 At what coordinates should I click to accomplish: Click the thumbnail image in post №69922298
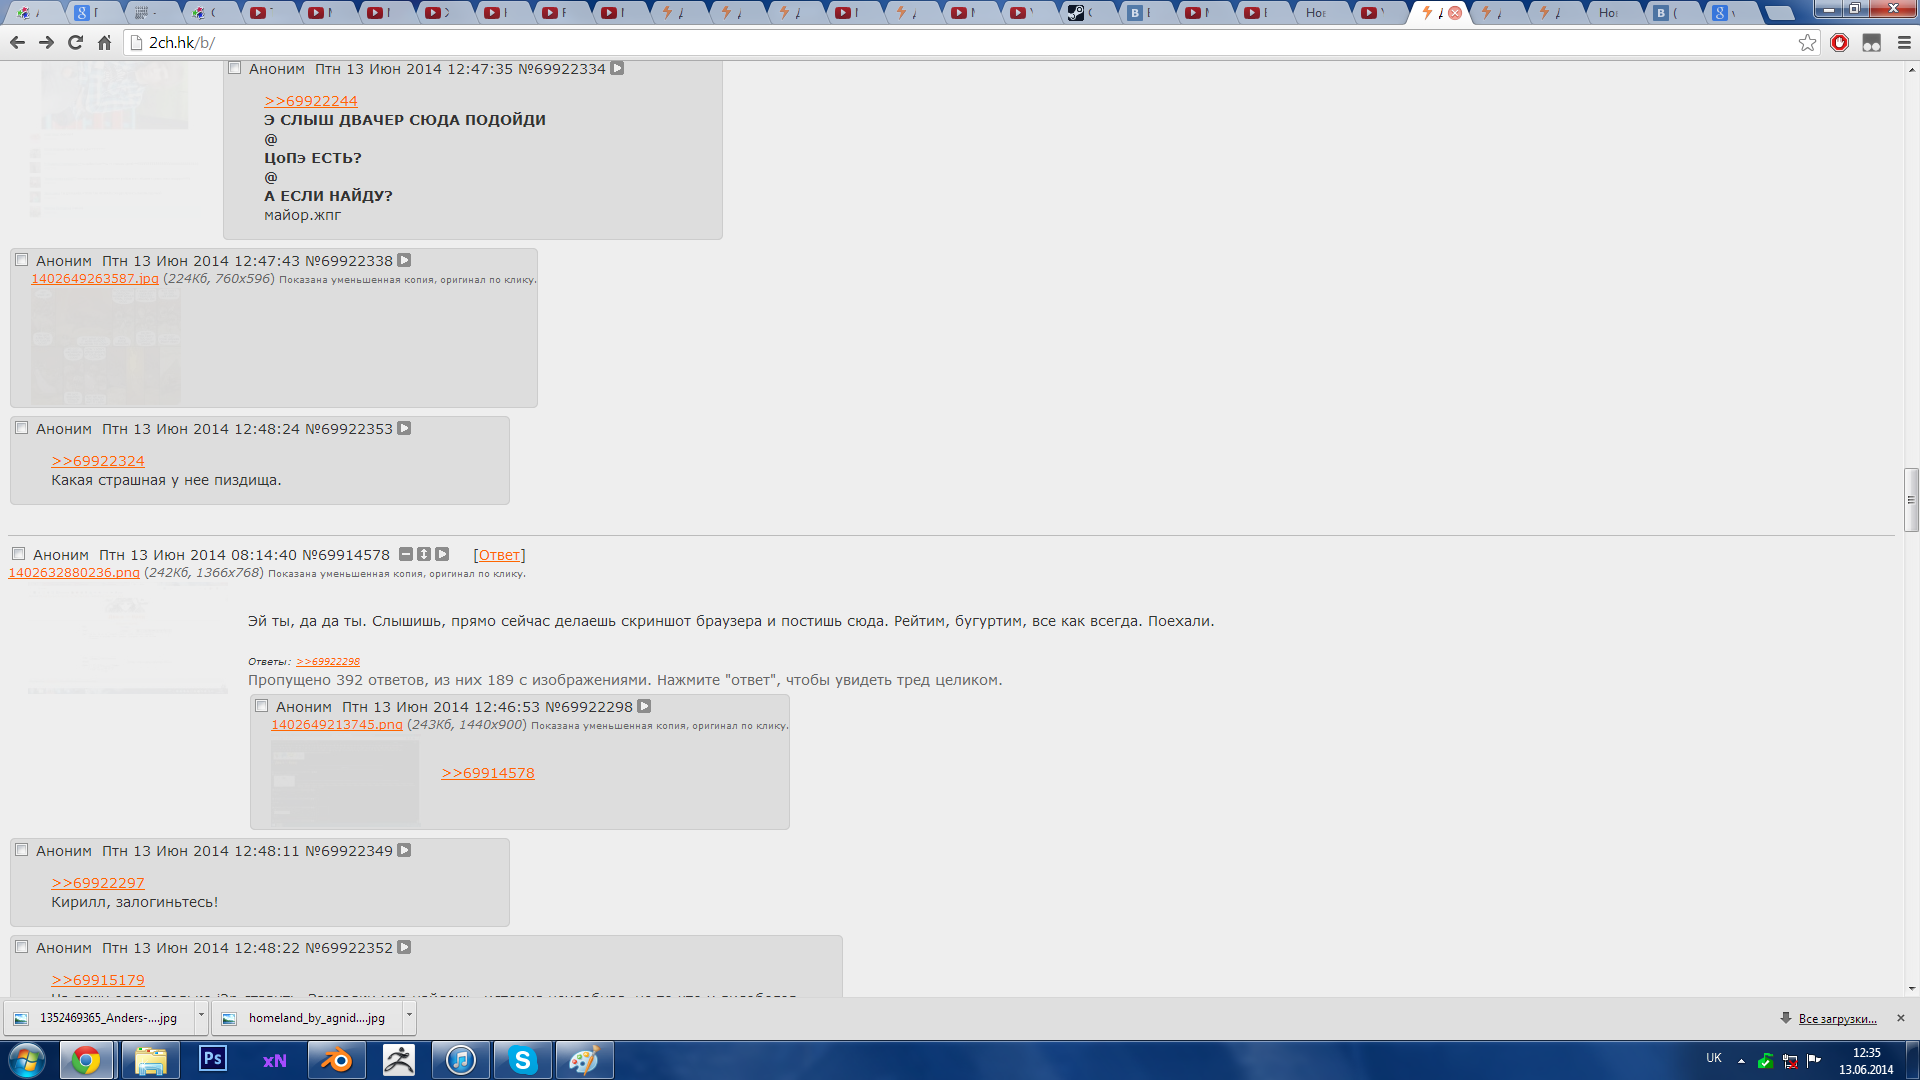pyautogui.click(x=344, y=782)
